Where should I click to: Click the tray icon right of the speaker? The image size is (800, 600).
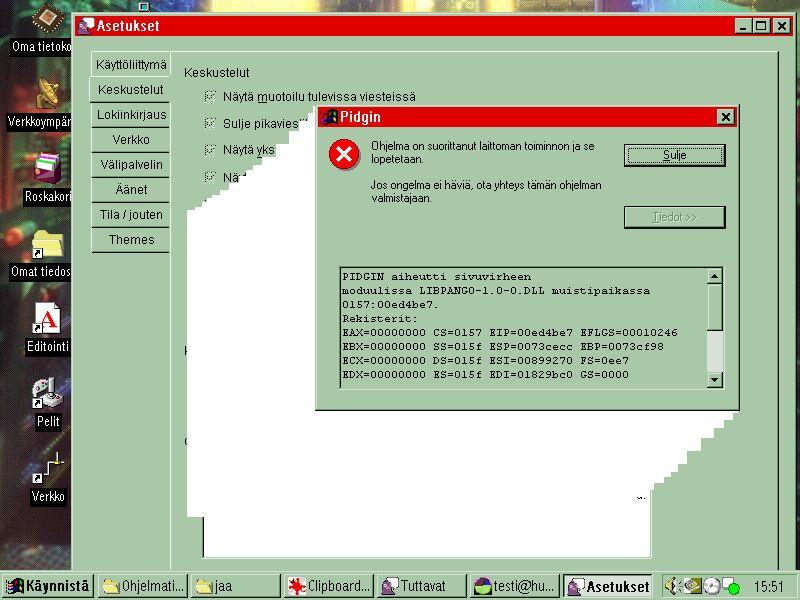(692, 586)
